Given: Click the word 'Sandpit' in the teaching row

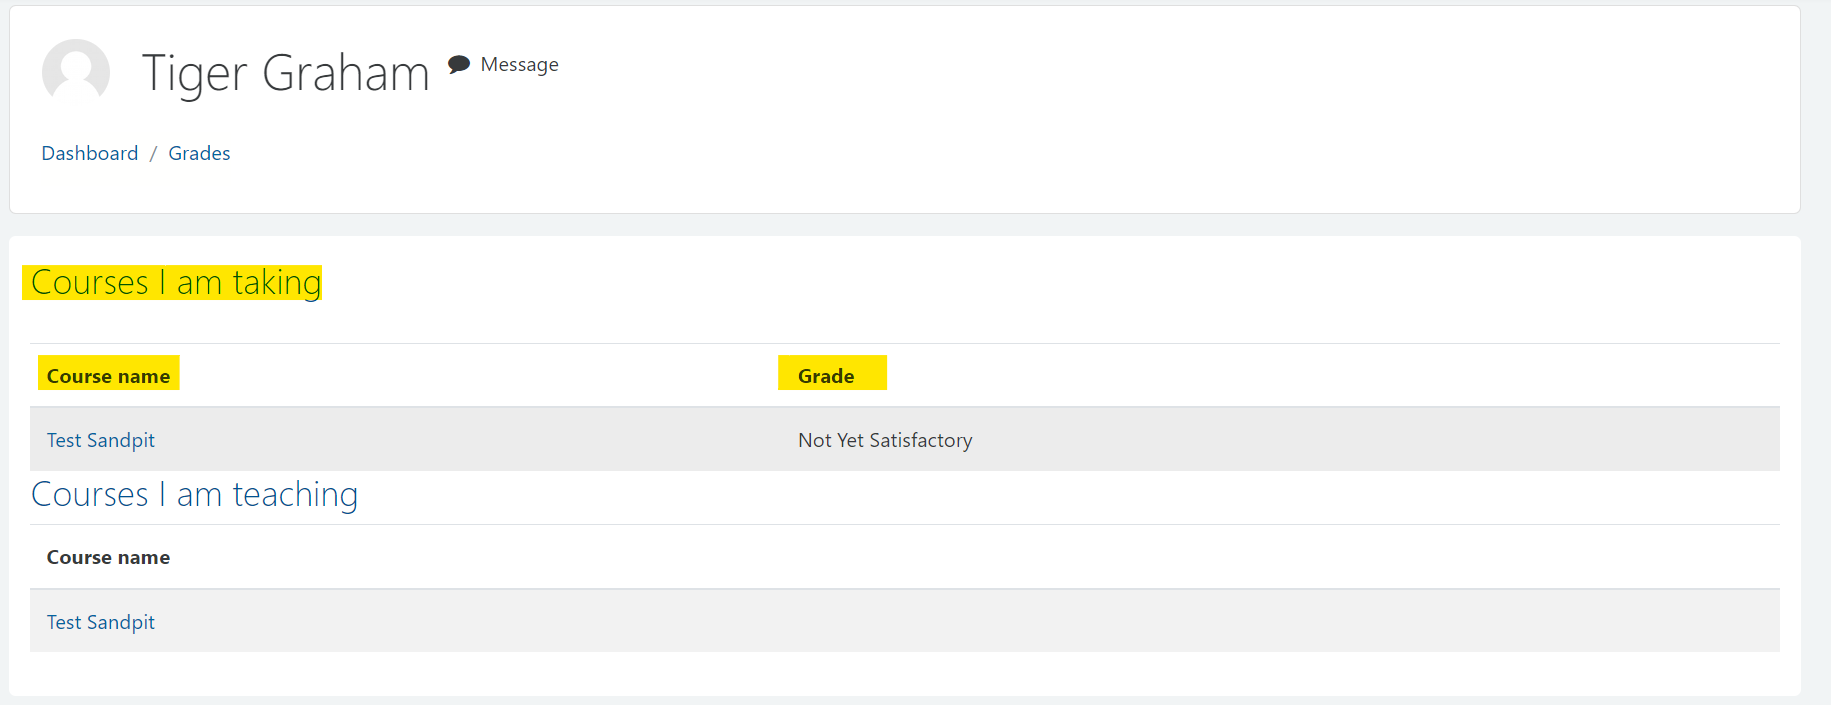Looking at the screenshot, I should tap(121, 622).
